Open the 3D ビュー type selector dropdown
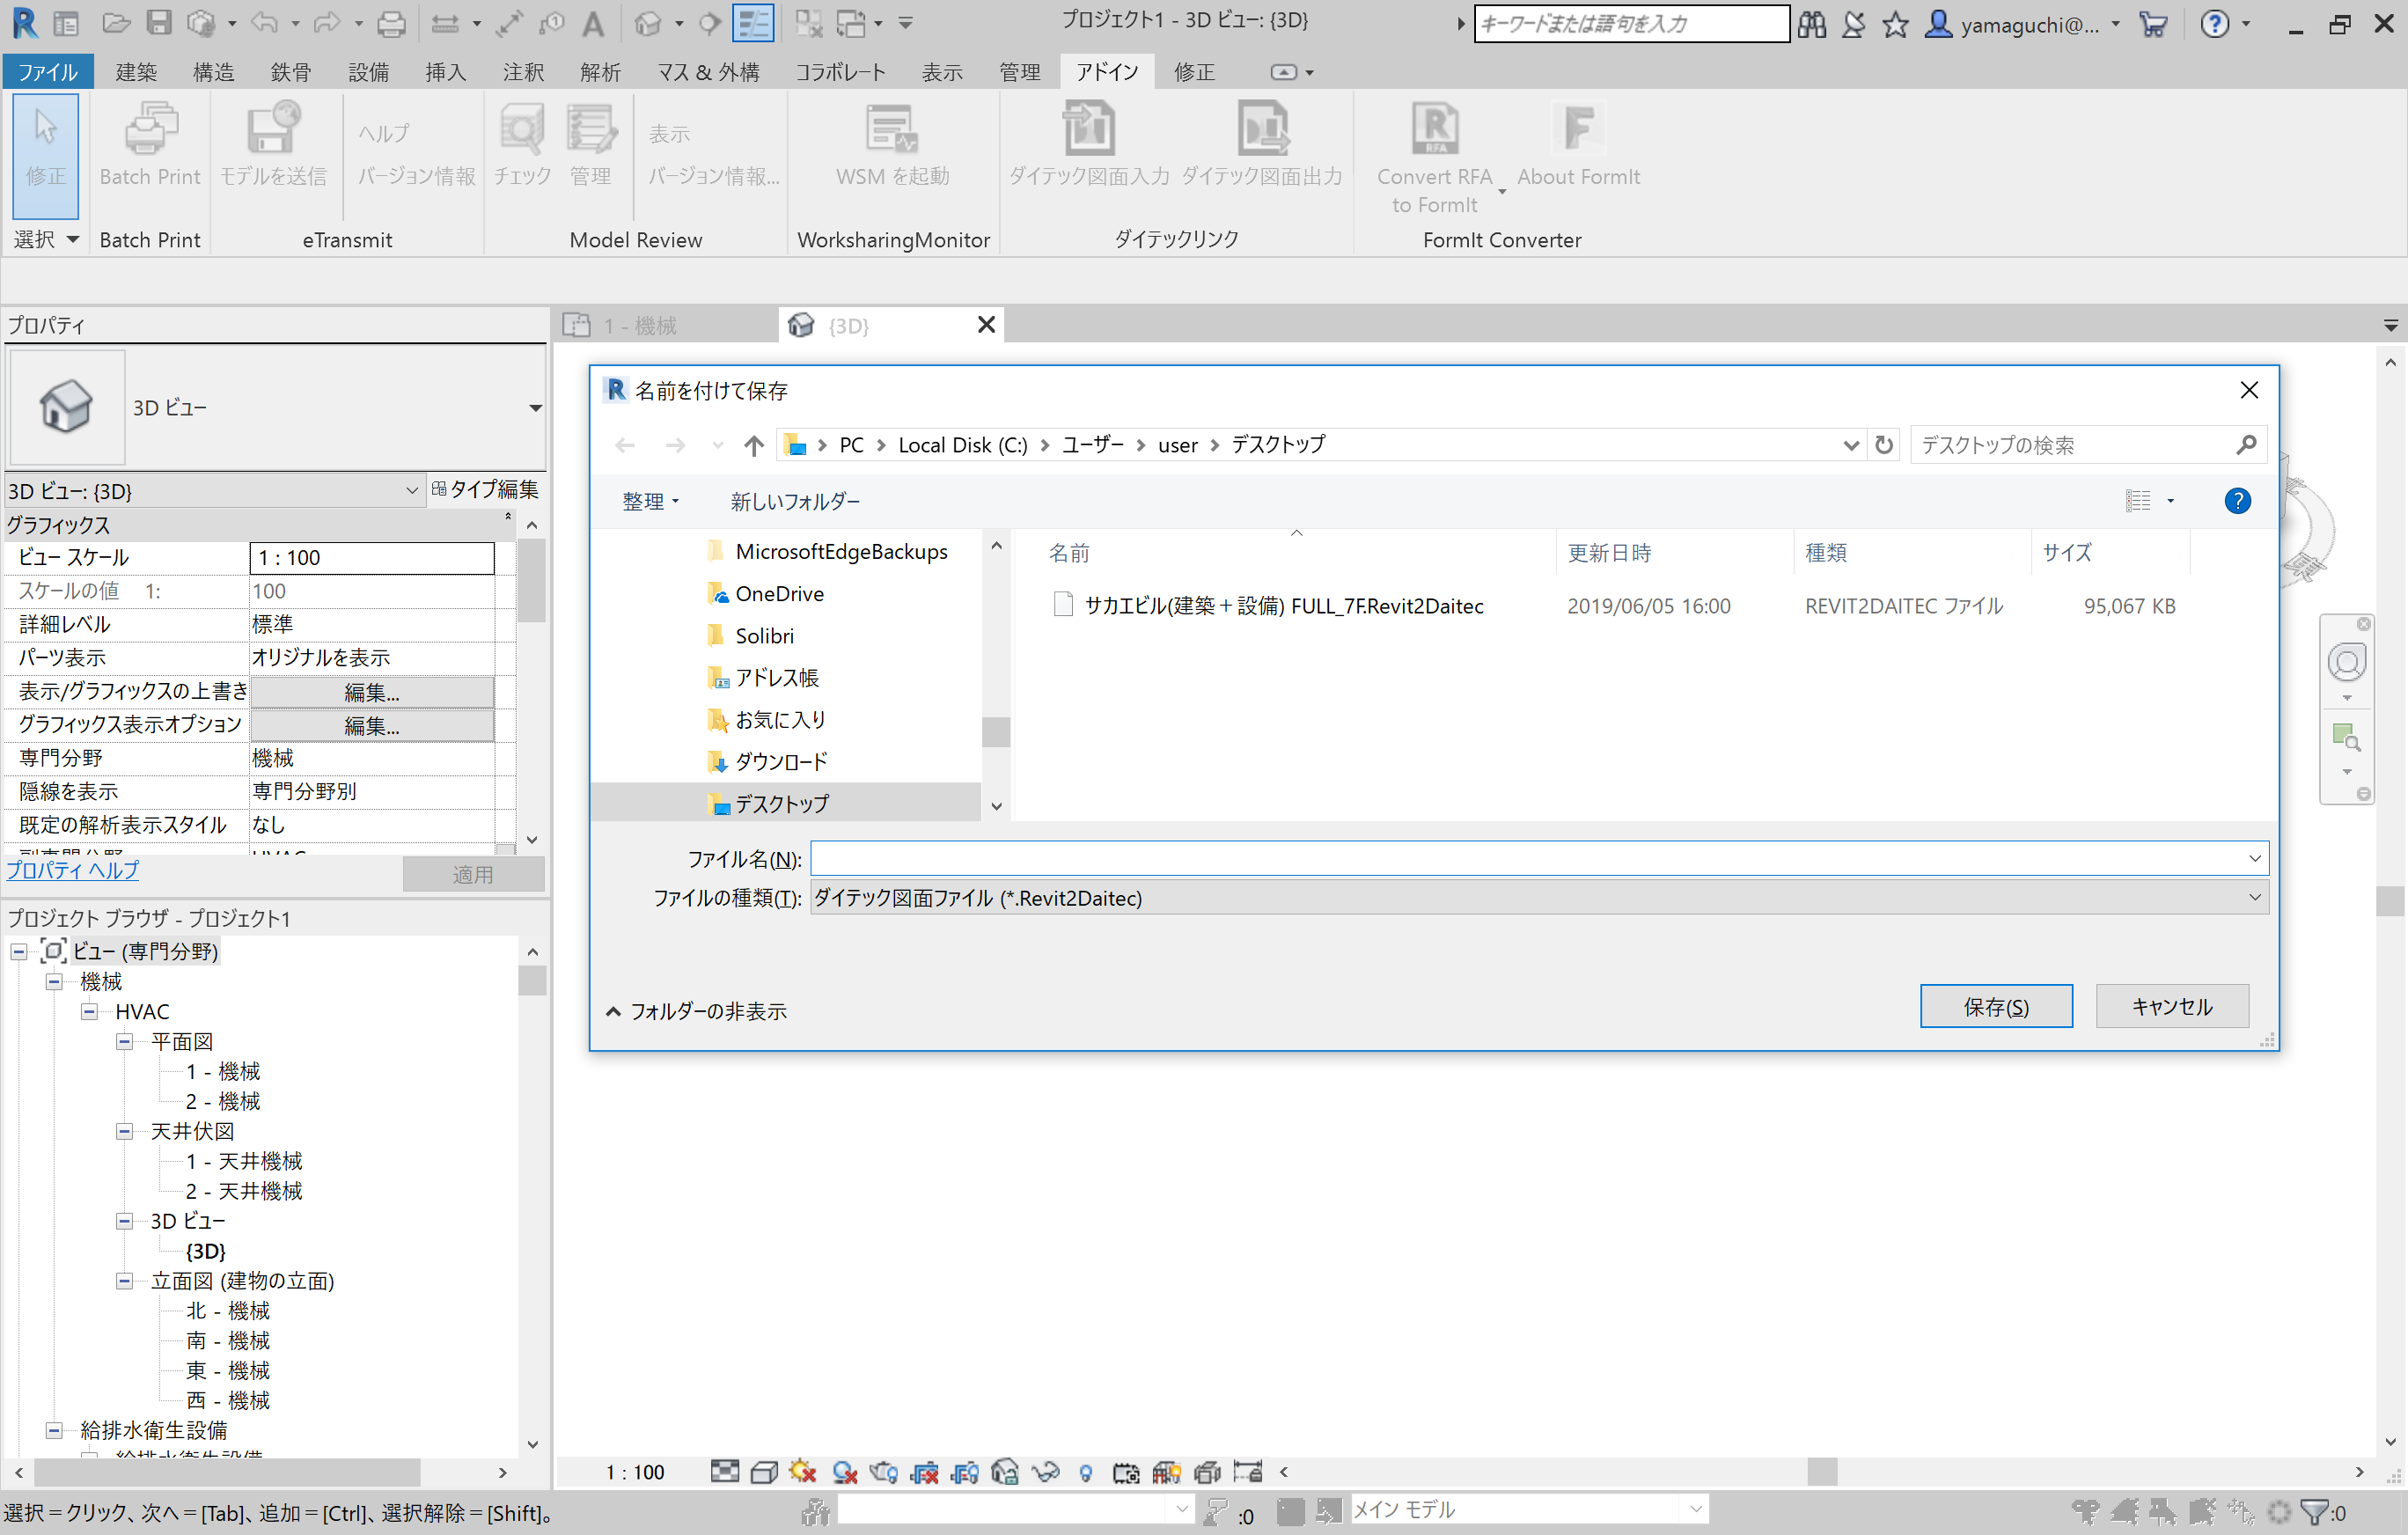 pos(535,408)
